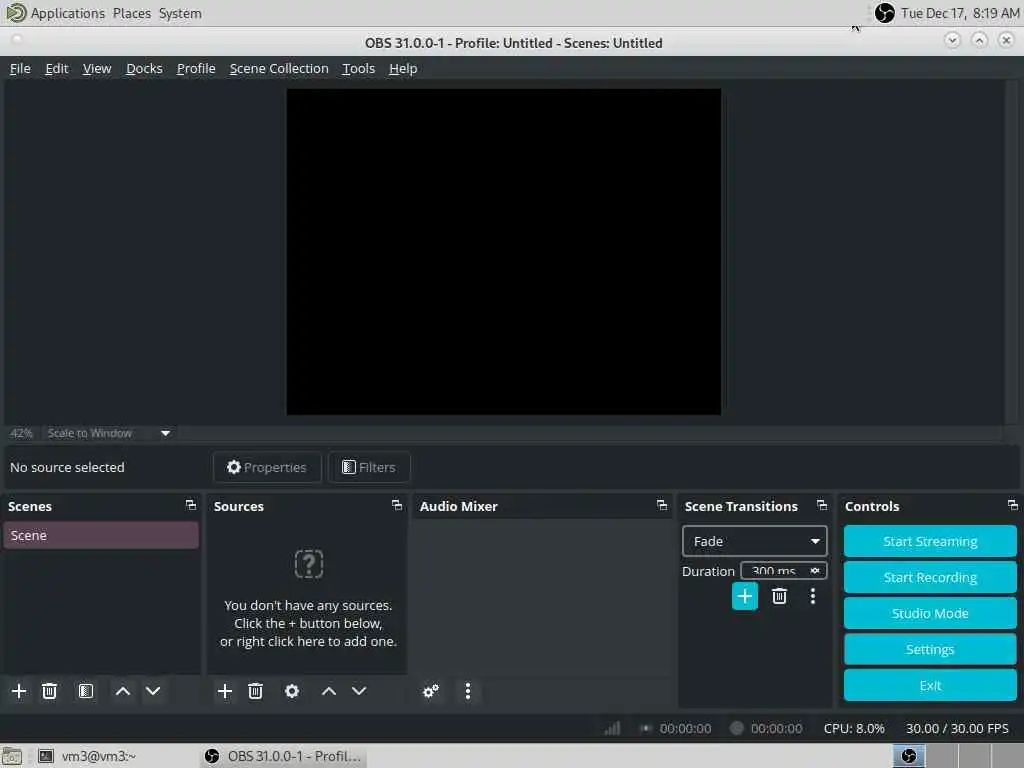Move source down arrow in Sources panel

click(x=359, y=691)
